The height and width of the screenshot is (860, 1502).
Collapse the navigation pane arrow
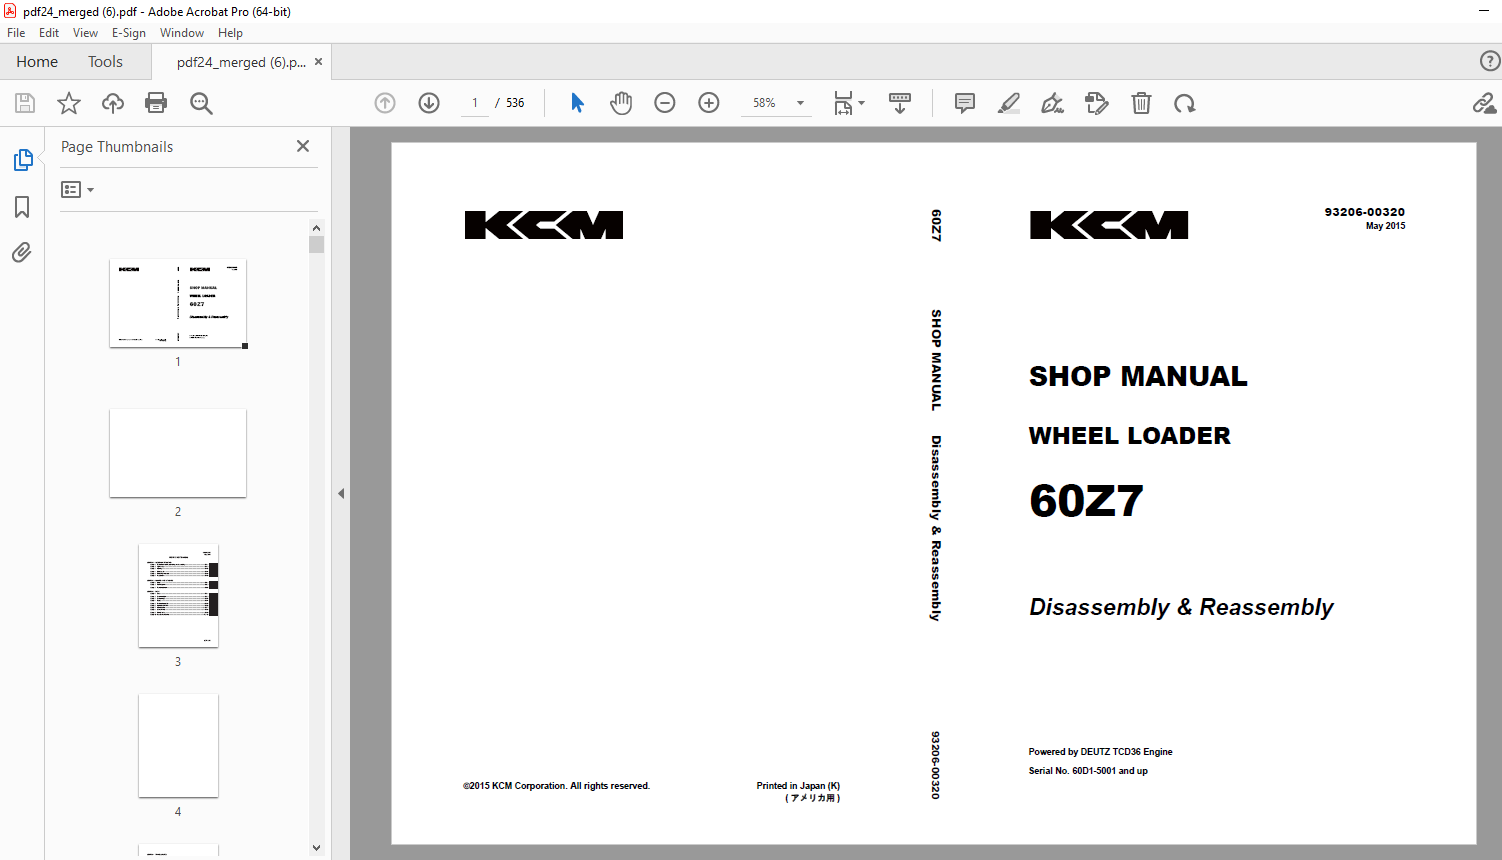point(341,493)
